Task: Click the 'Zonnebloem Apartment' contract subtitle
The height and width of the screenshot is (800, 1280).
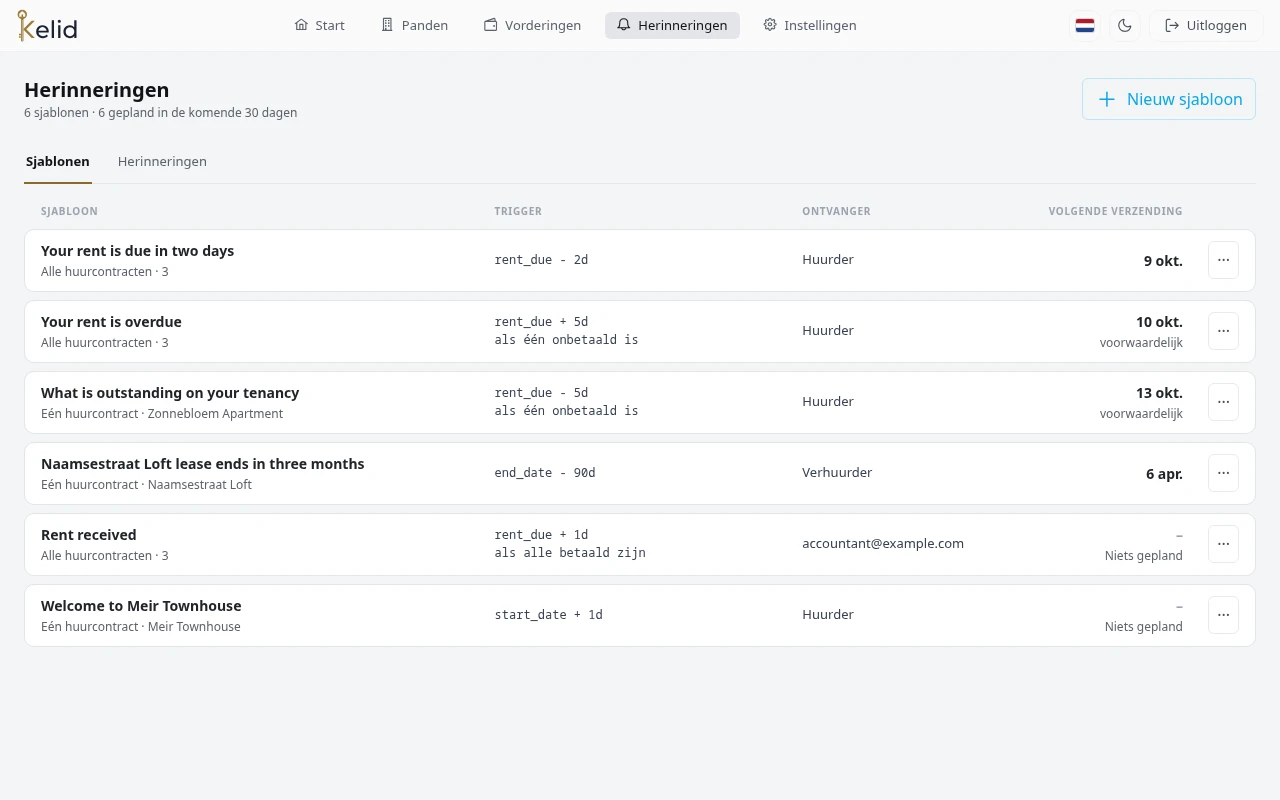Action: point(215,414)
